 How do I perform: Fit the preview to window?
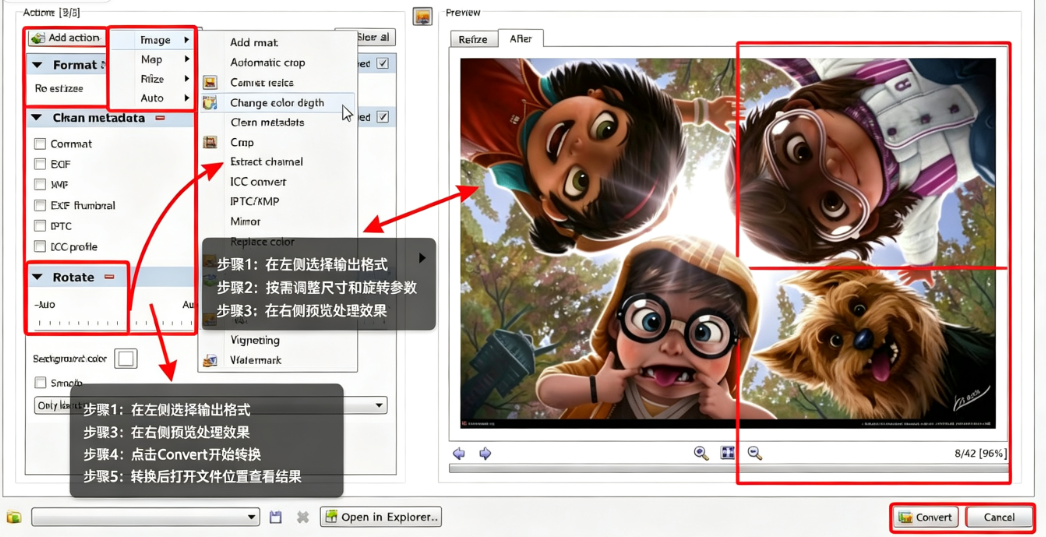point(728,454)
